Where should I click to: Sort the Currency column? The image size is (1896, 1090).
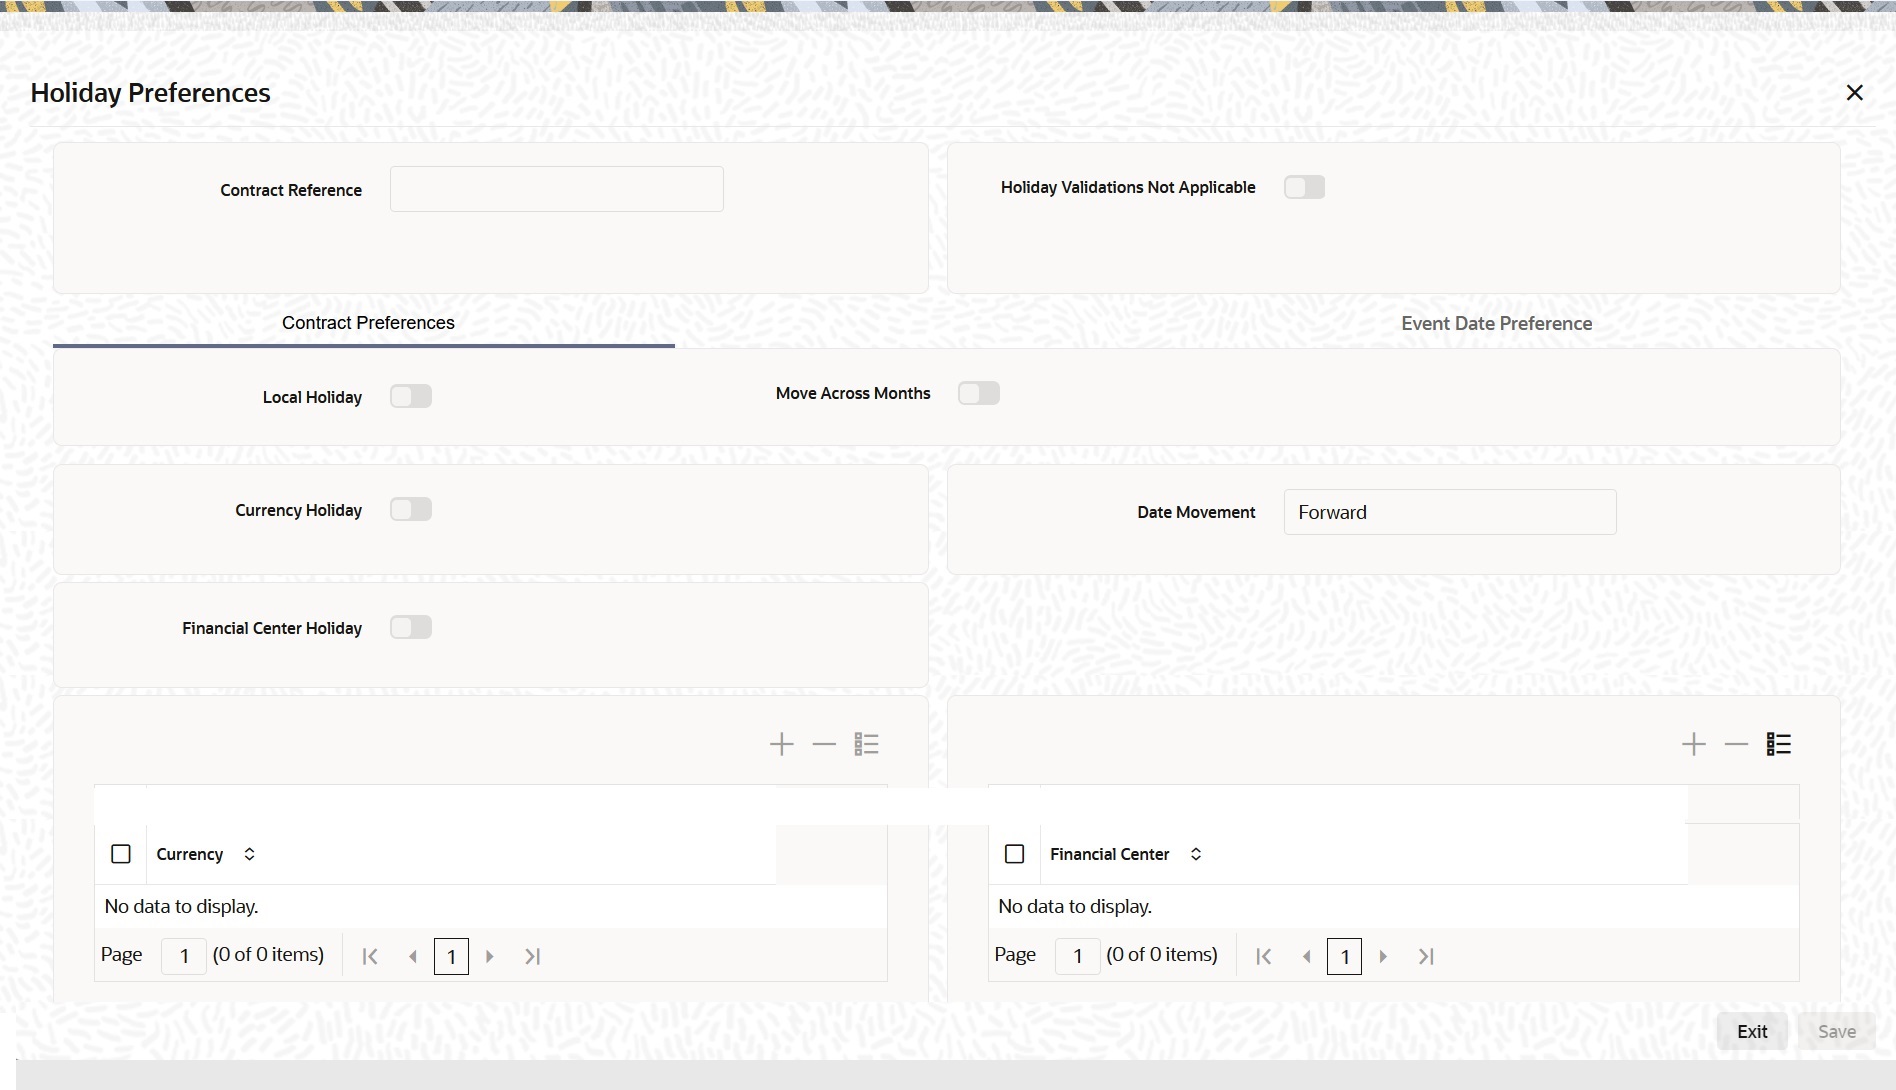(250, 854)
